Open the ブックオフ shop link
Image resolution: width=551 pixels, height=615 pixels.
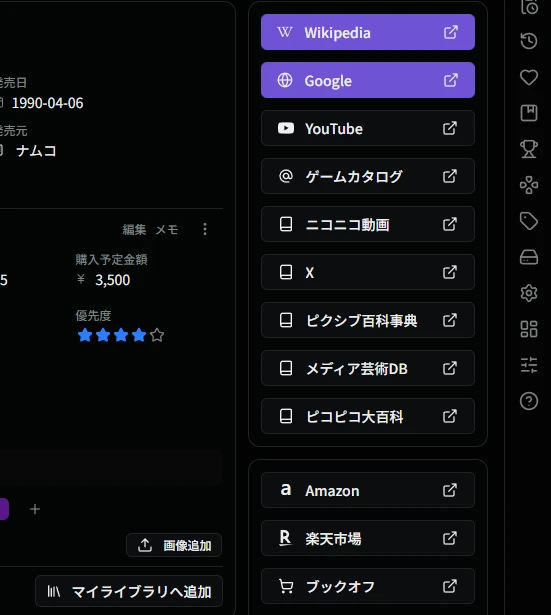tap(368, 586)
